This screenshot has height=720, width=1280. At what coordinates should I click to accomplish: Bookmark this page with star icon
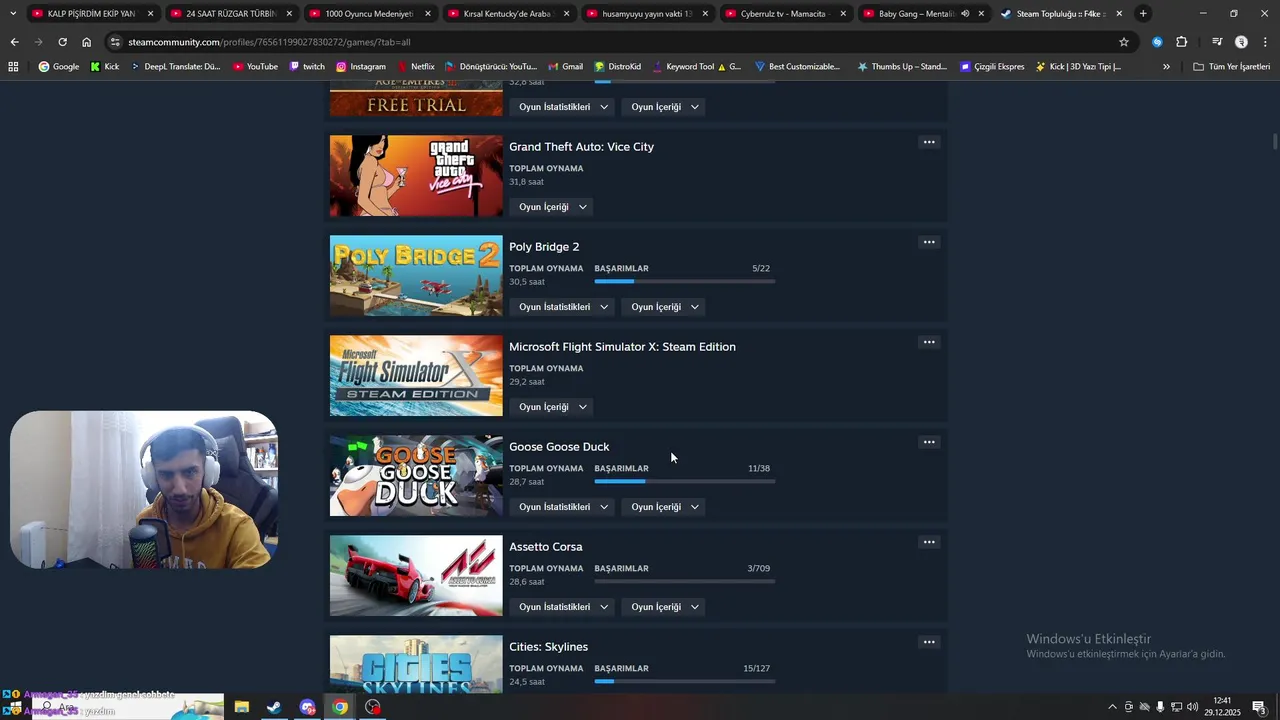1124,42
